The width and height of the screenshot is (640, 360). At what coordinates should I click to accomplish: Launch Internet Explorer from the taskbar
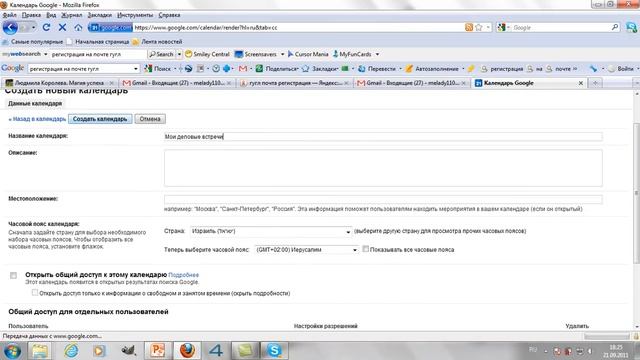[71, 351]
